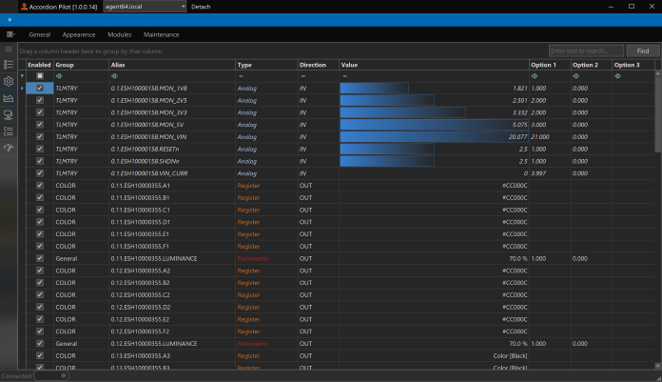Open the settings gear sidebar icon

[x=8, y=81]
